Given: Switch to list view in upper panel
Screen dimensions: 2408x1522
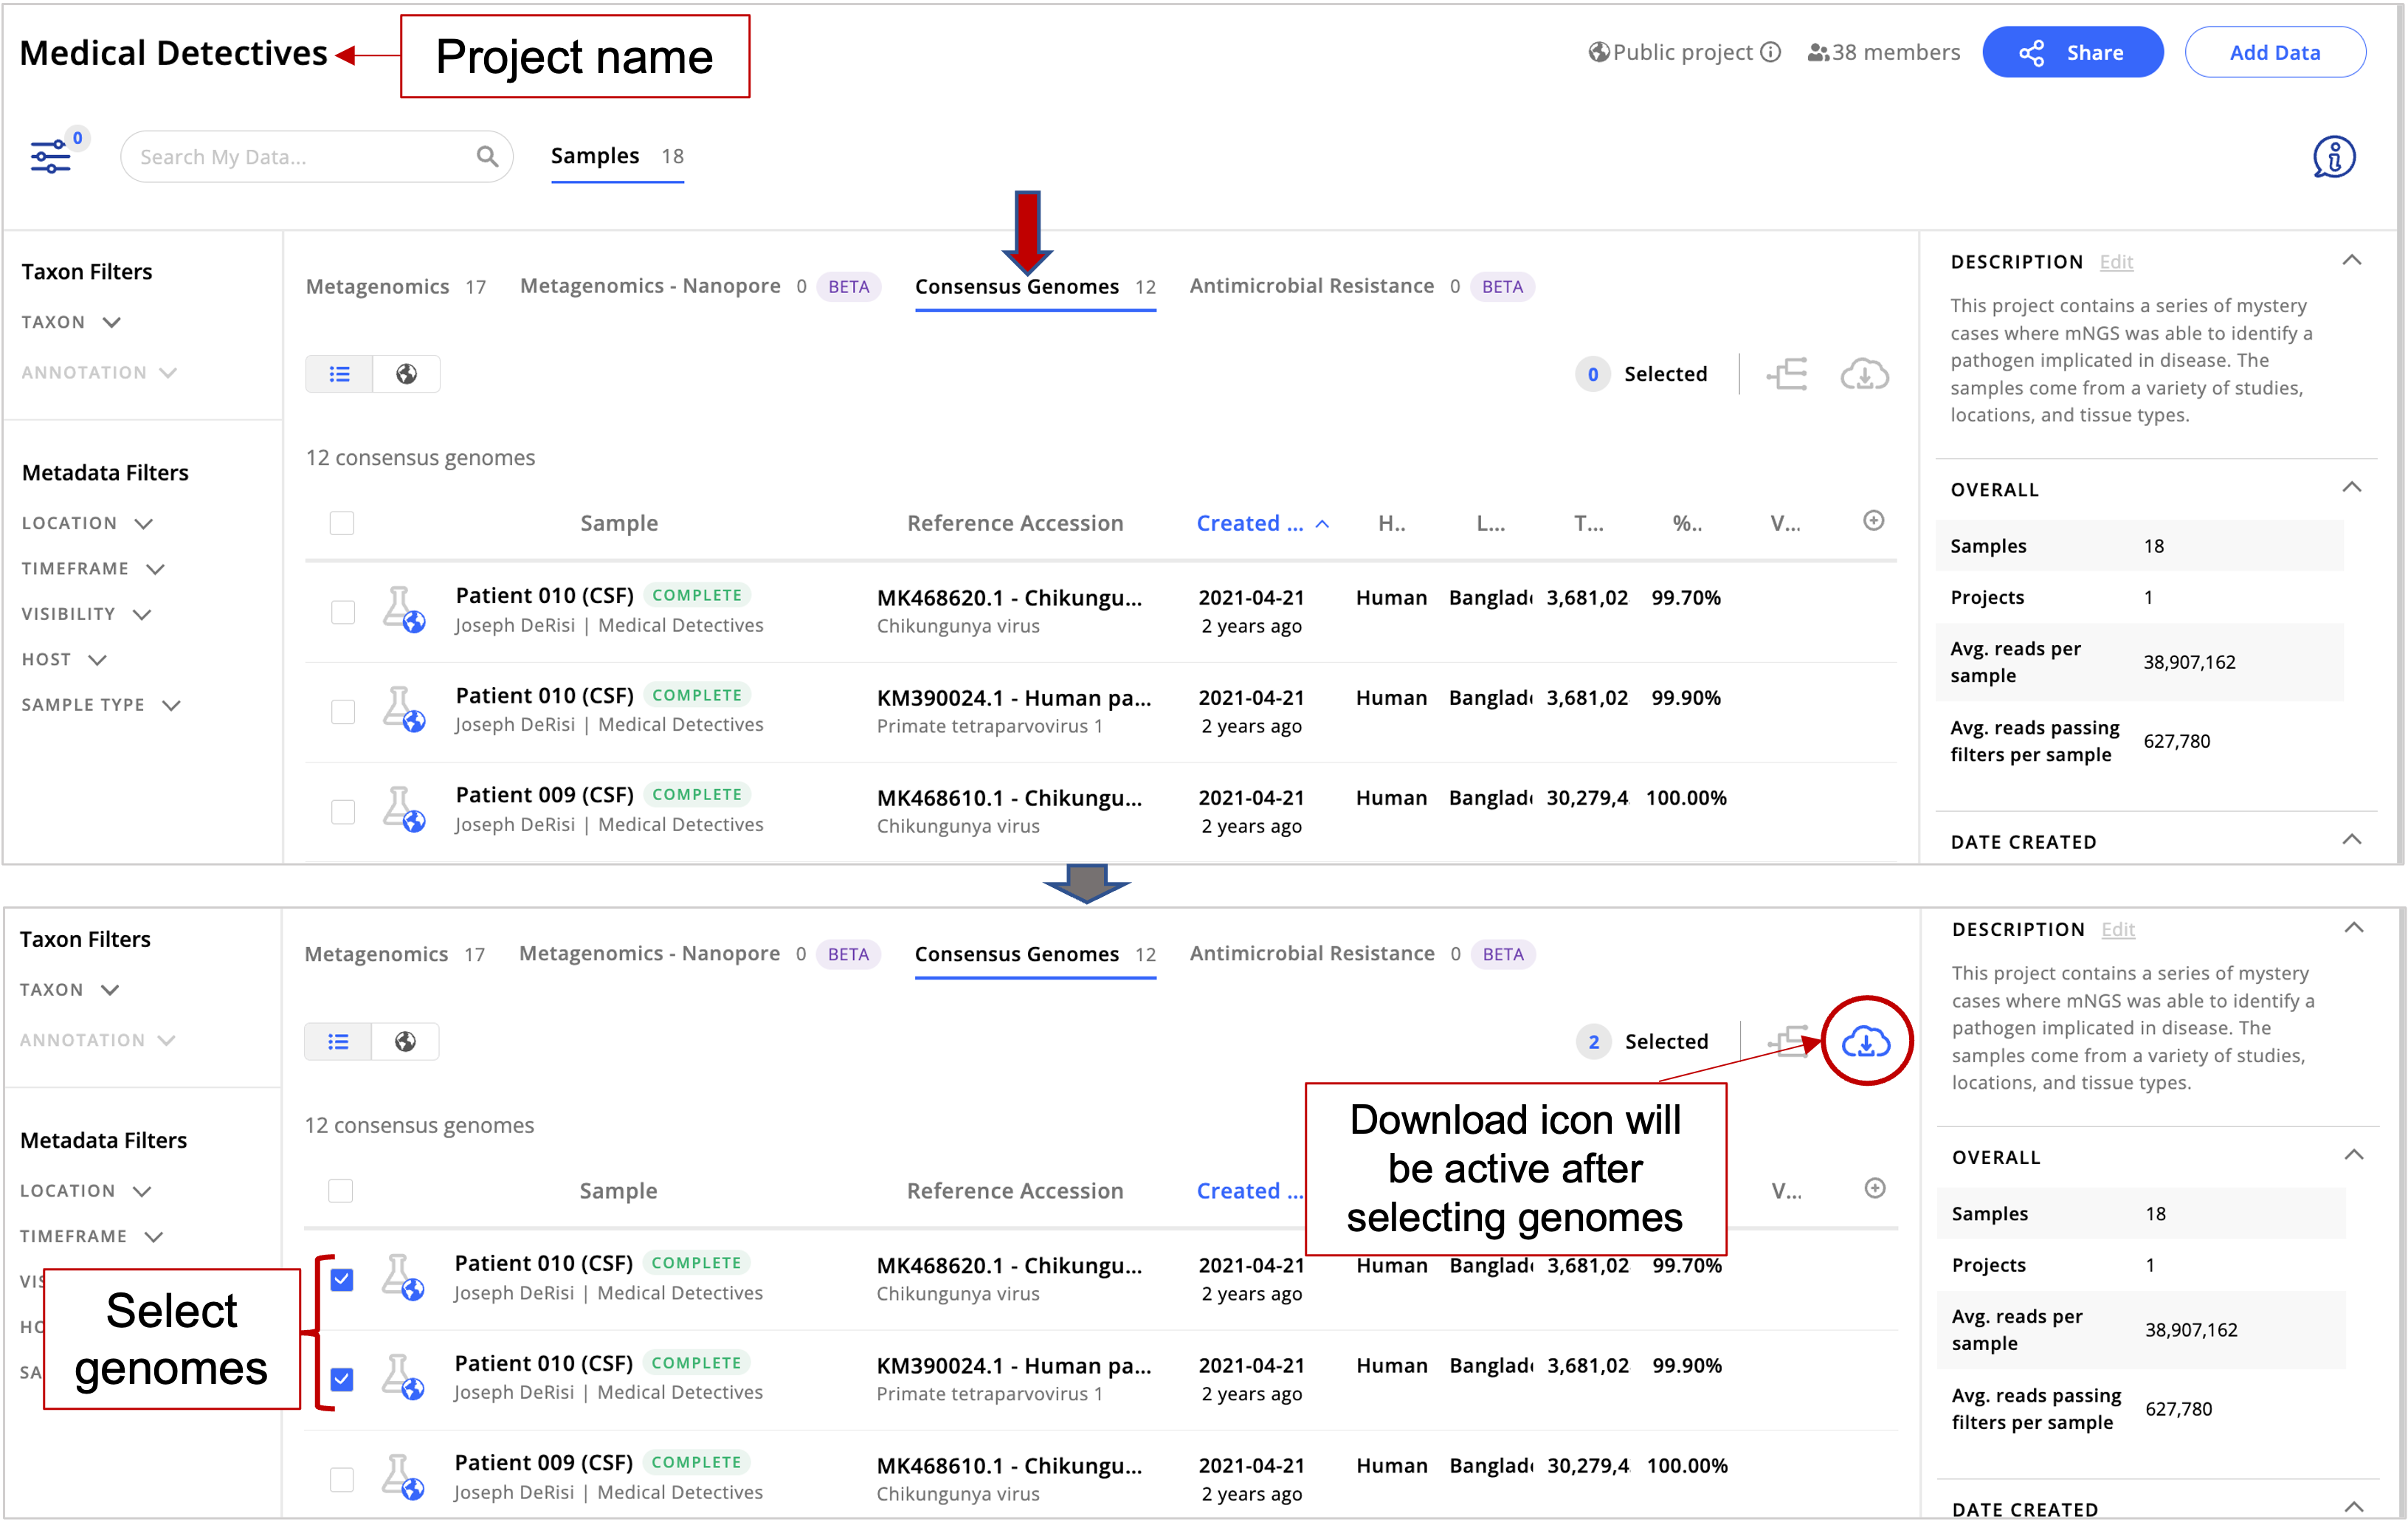Looking at the screenshot, I should 339,374.
